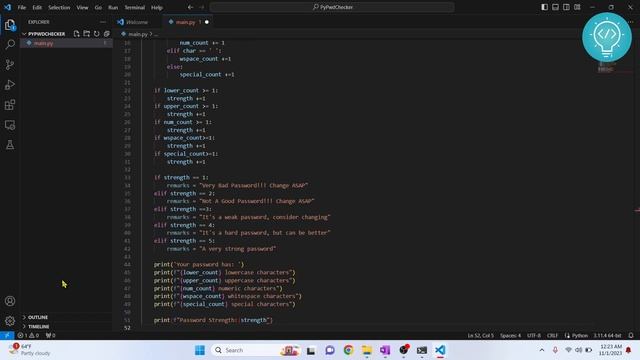
Task: Change encoding via UTF-8 status entry
Action: 533,336
